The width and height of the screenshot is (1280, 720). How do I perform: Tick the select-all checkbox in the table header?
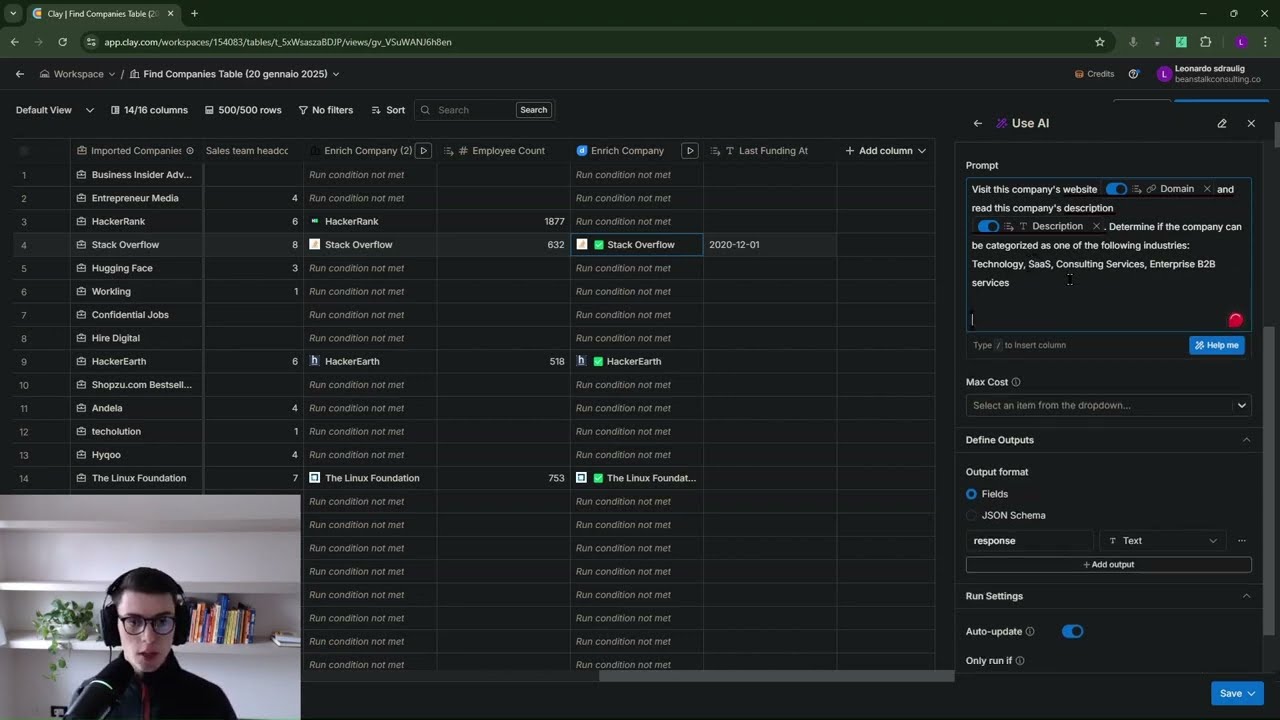click(24, 151)
